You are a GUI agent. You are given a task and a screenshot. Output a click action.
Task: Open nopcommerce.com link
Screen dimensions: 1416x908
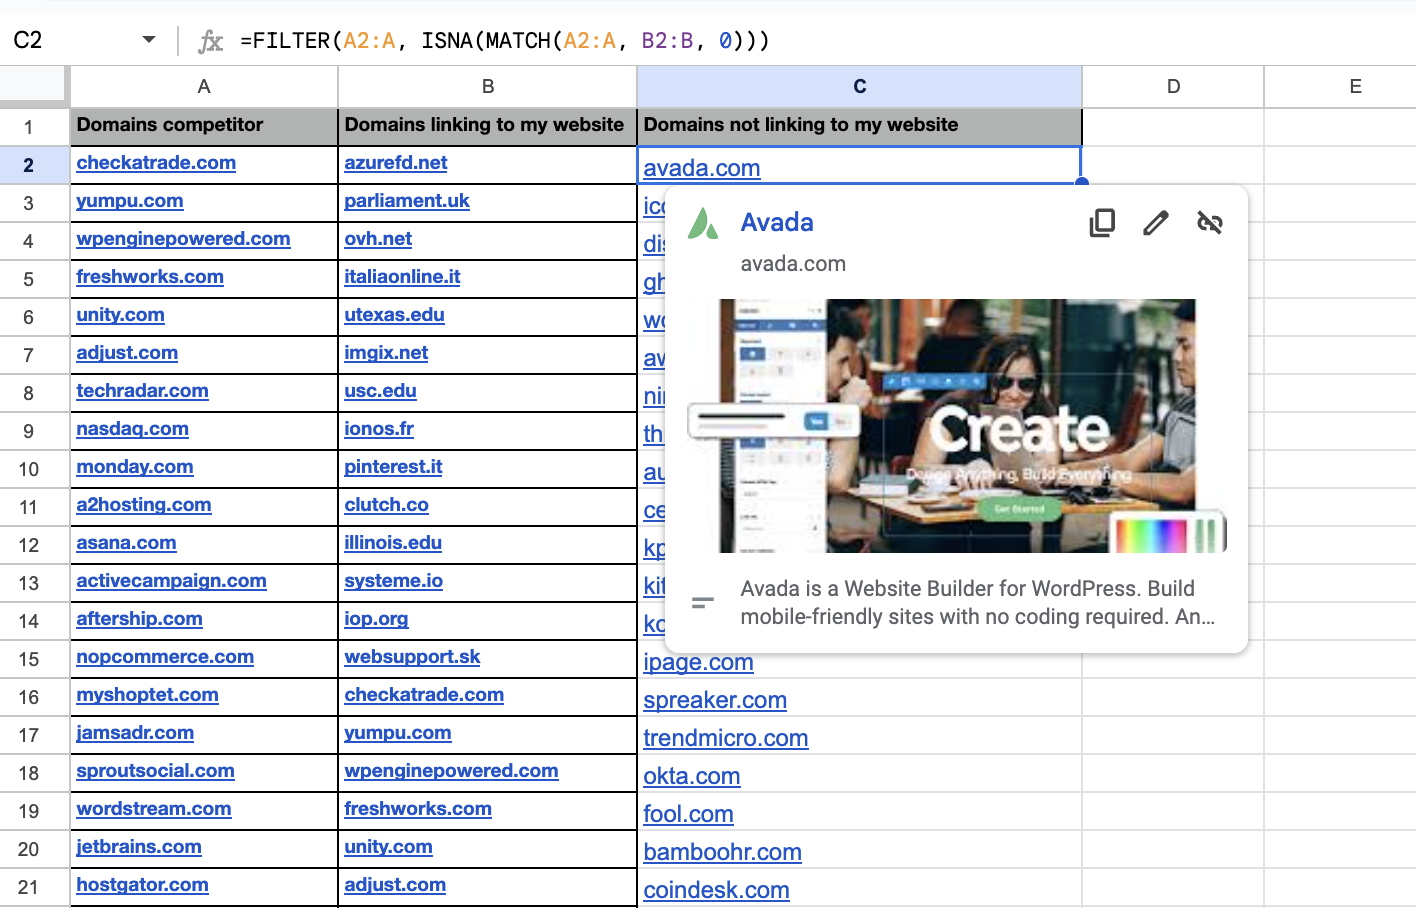(x=165, y=657)
